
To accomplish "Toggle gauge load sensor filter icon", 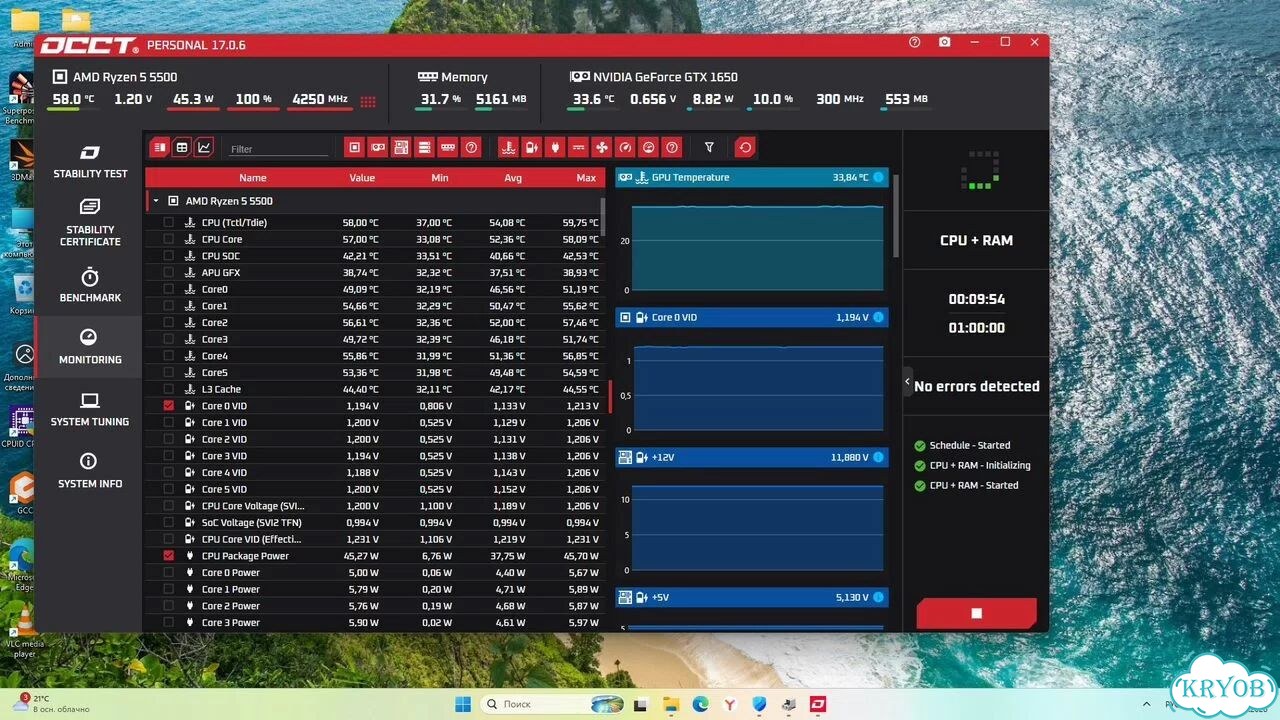I will pyautogui.click(x=625, y=147).
